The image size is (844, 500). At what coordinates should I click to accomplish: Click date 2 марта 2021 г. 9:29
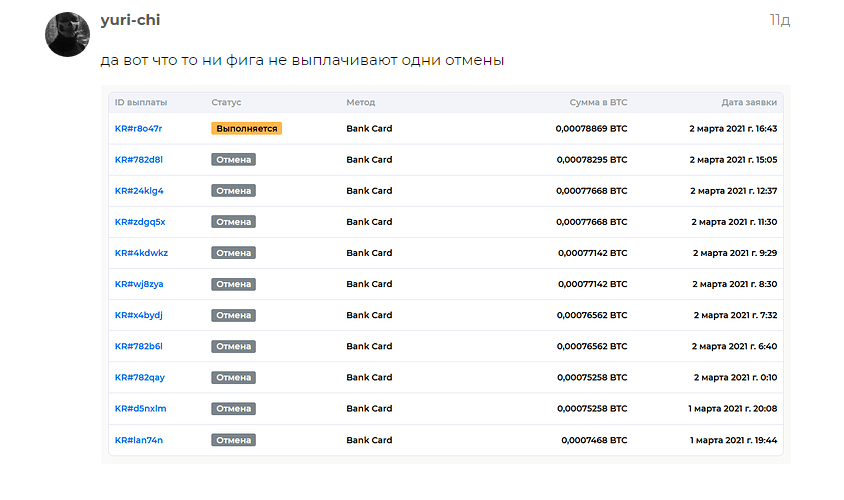pyautogui.click(x=735, y=253)
